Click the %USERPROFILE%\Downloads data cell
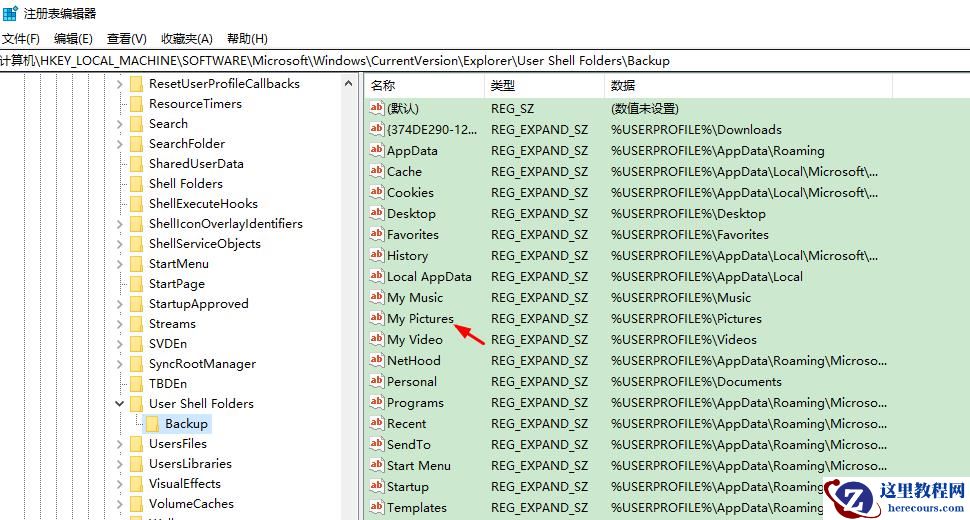Screen dimensions: 970x520 696,130
